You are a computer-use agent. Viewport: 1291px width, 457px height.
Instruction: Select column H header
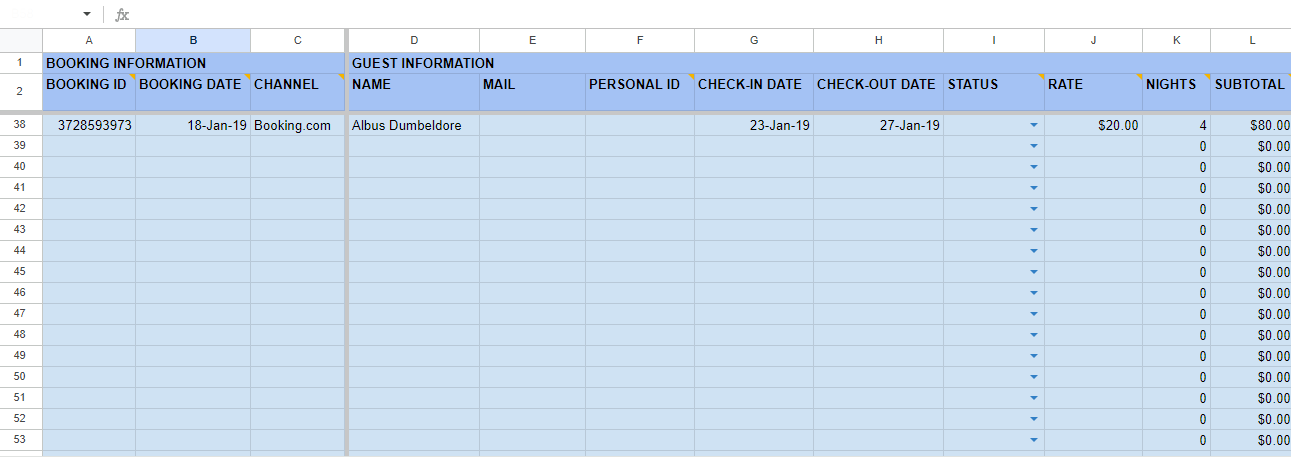879,40
